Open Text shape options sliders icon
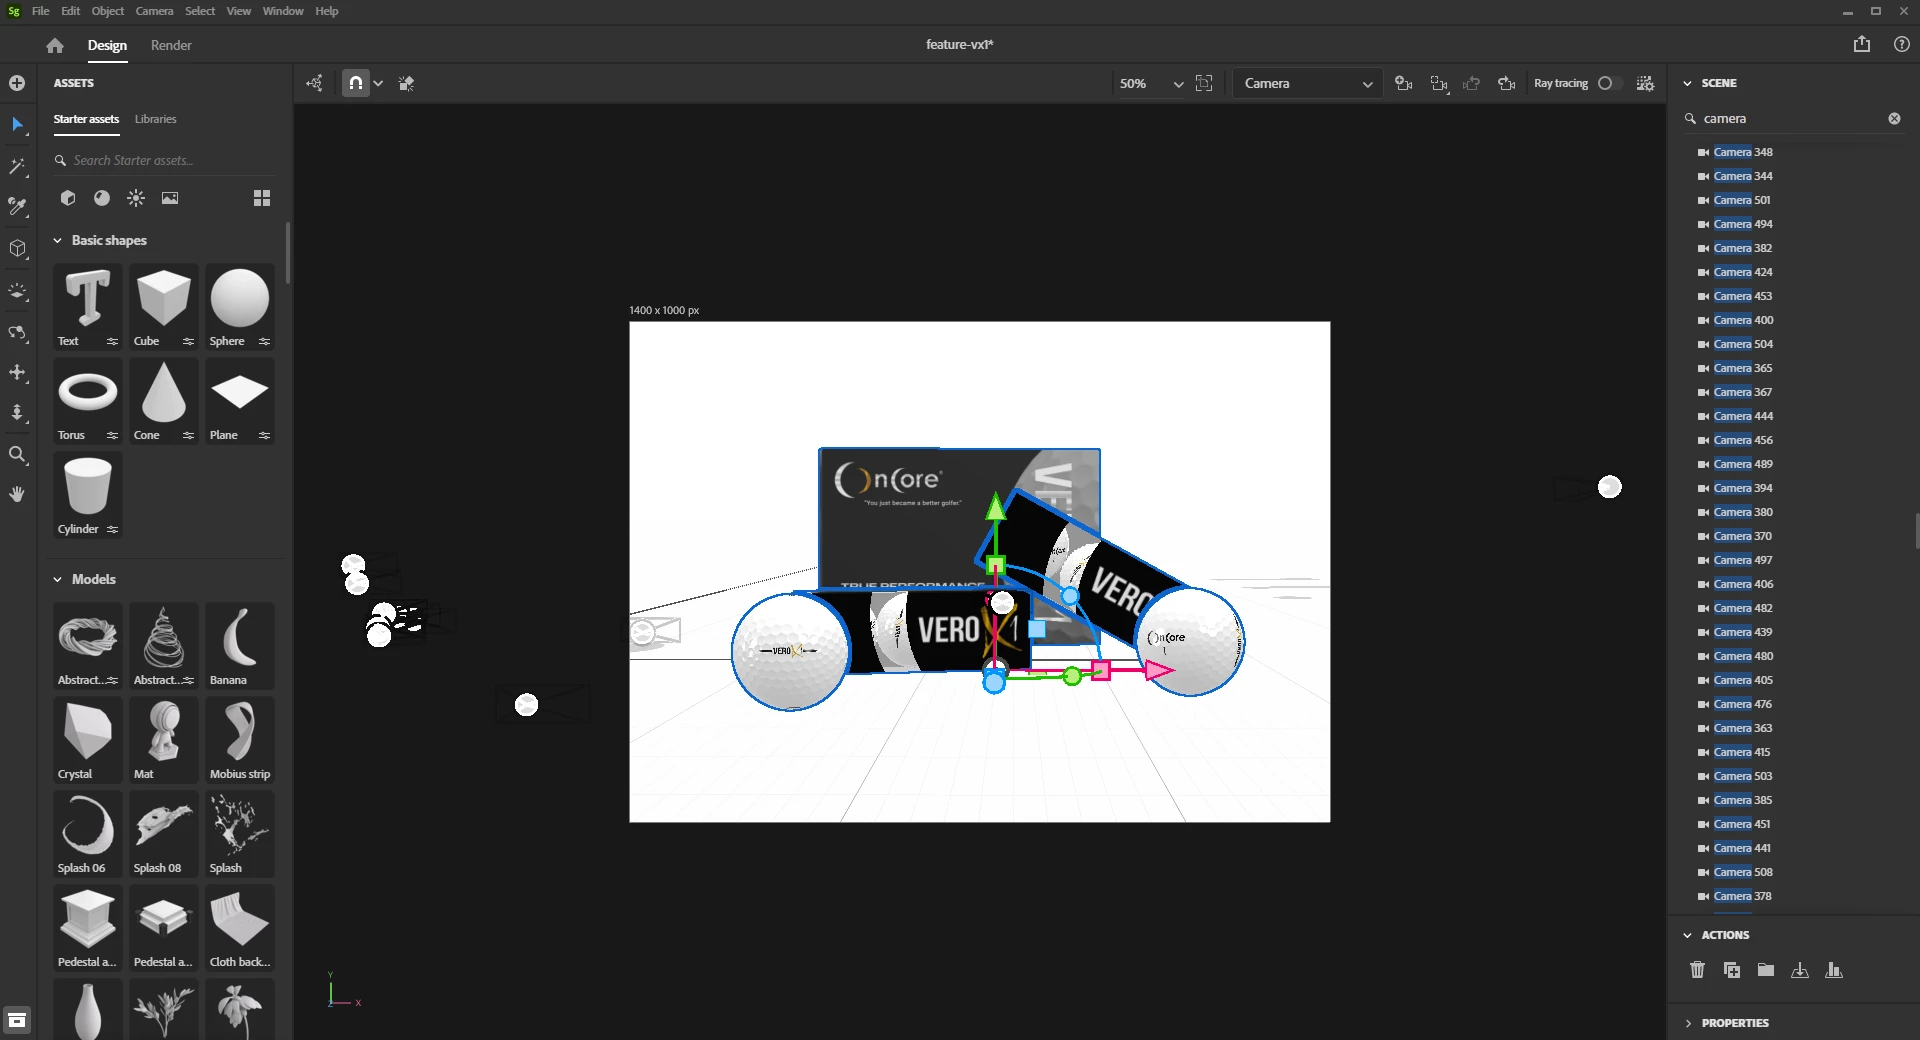 112,342
